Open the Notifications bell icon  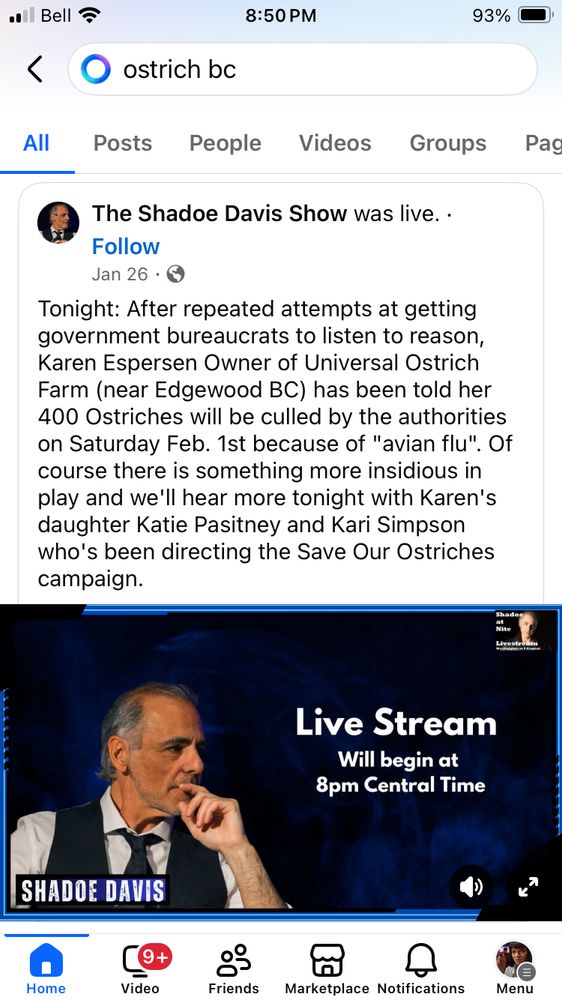(x=421, y=960)
